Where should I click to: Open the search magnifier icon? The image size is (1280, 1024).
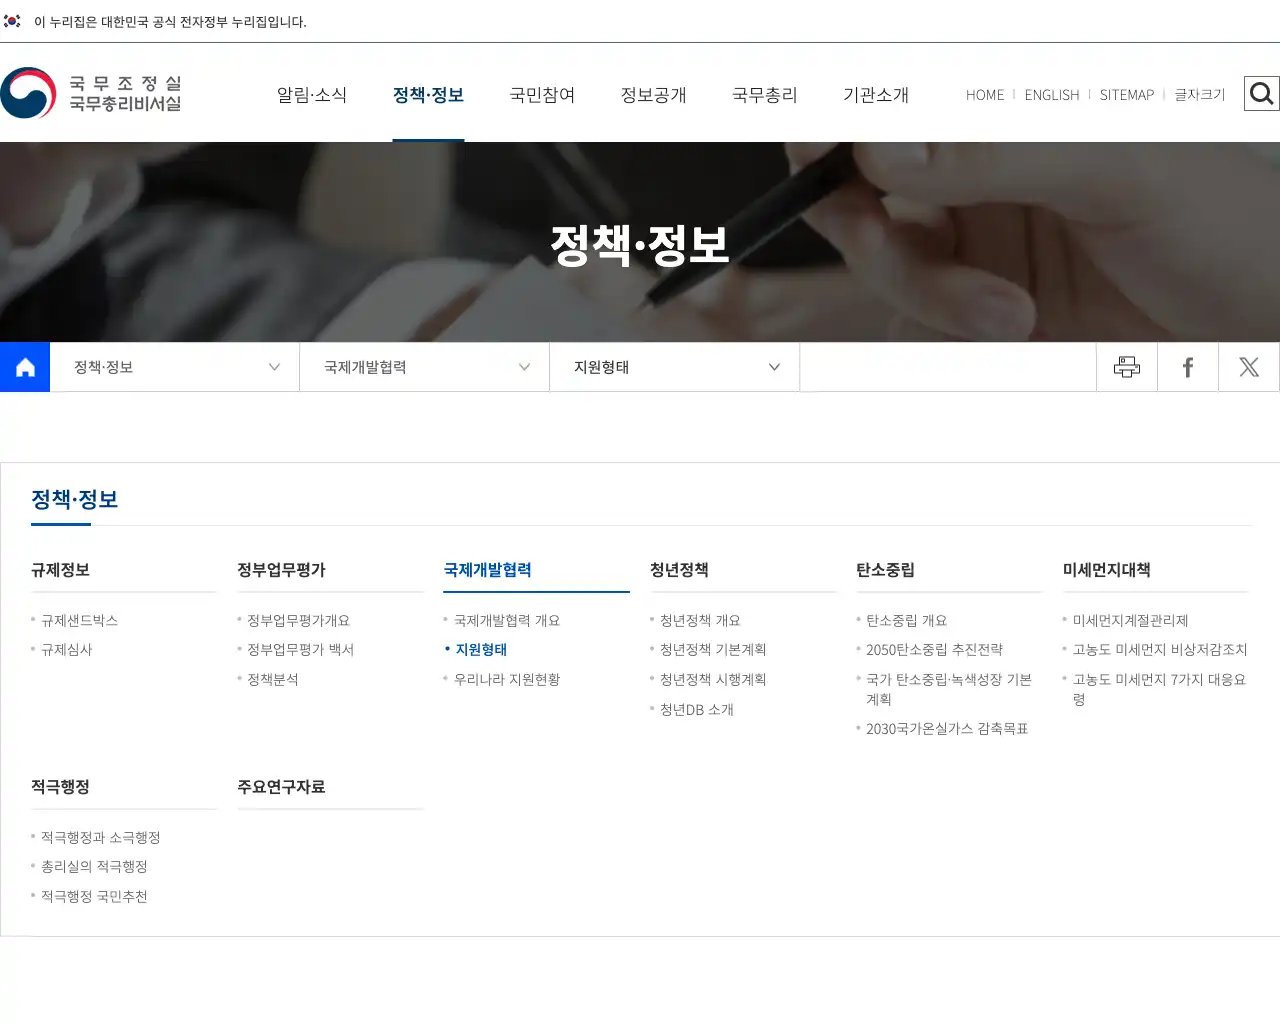pyautogui.click(x=1262, y=94)
